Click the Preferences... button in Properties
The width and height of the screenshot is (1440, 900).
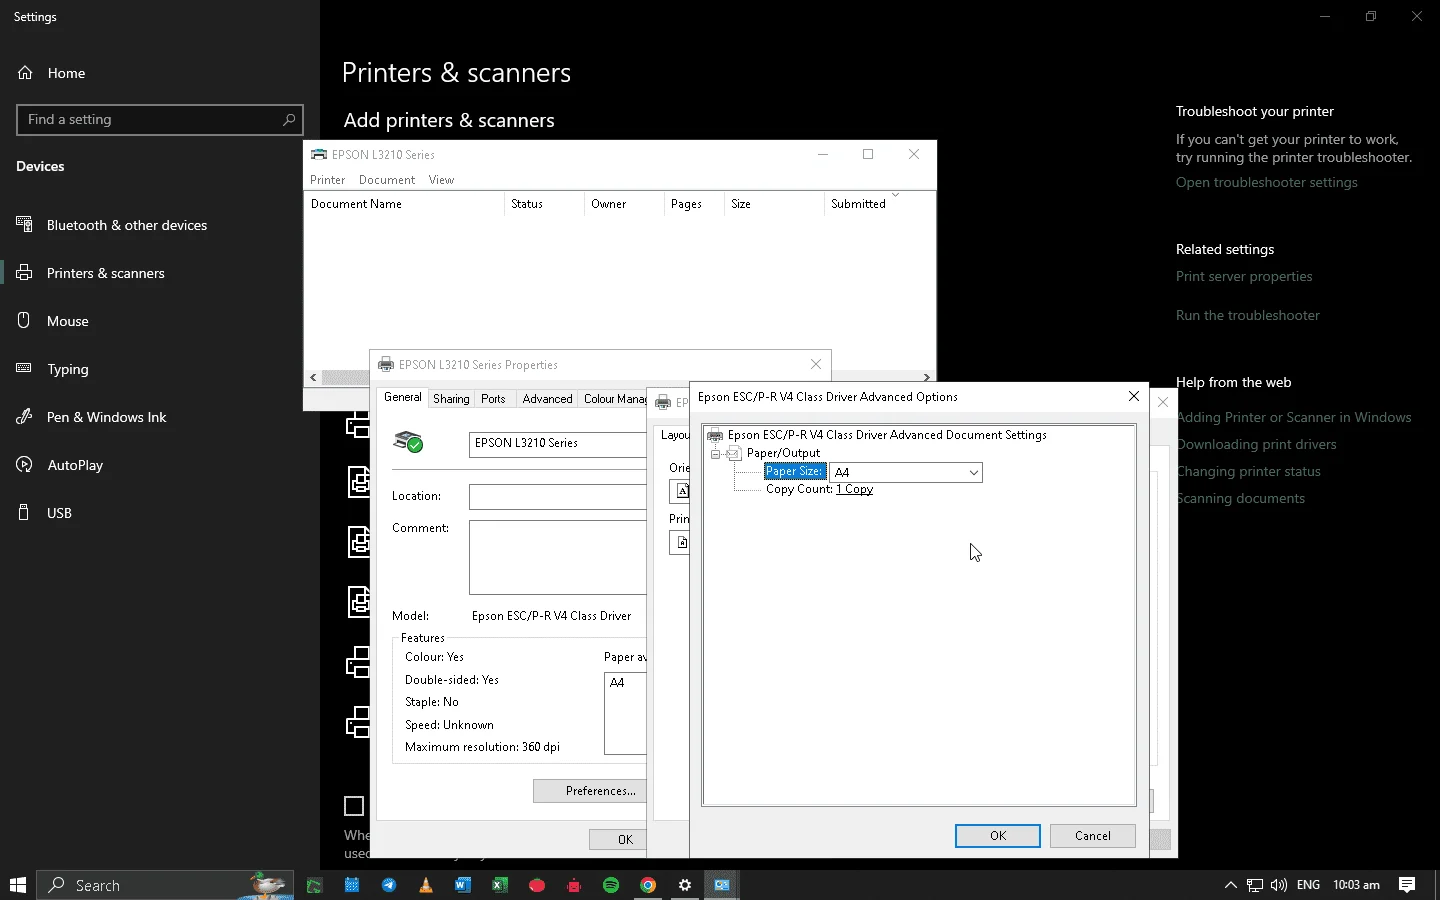590,791
